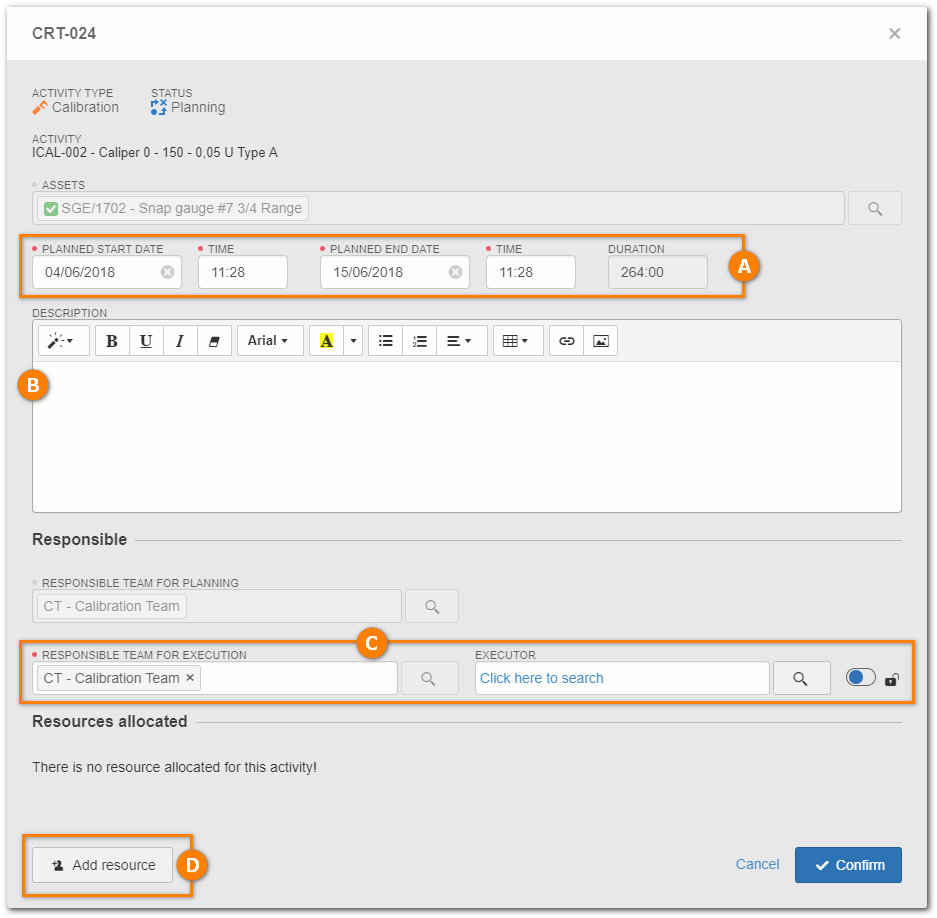Edit the planned end time field
Screen dimensions: 937x918
click(x=531, y=272)
